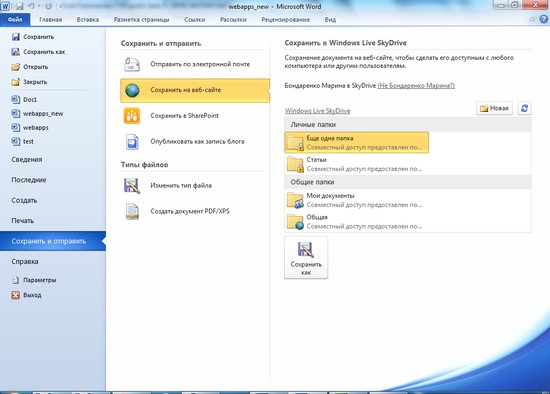Open the Разметка страницы tab
This screenshot has width=550, height=394.
[141, 20]
